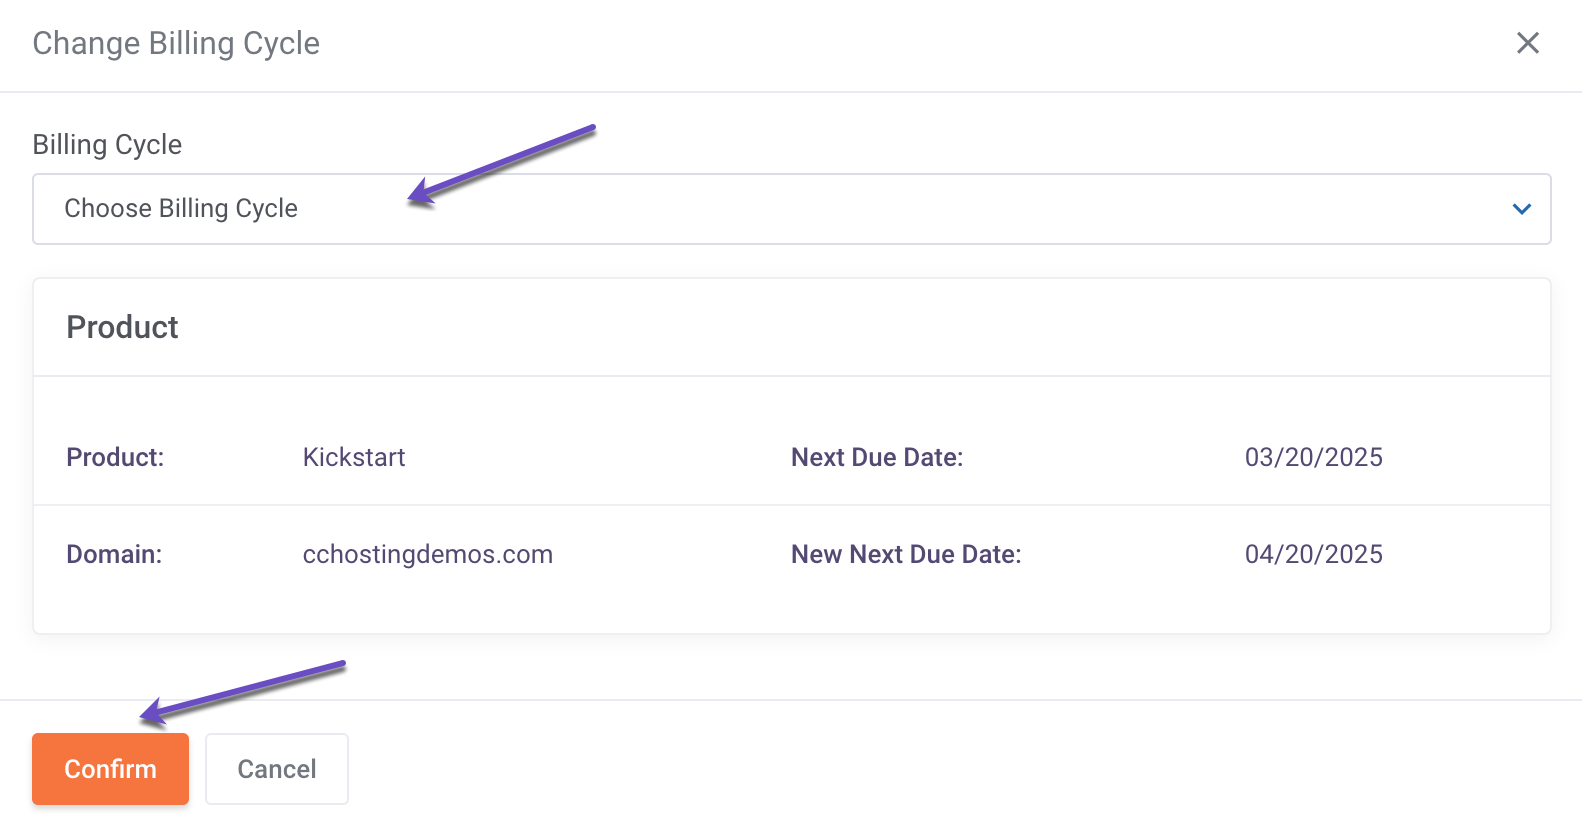Viewport: 1582px width, 834px height.
Task: Select the 03/20/2025 next due date
Action: click(x=1313, y=458)
